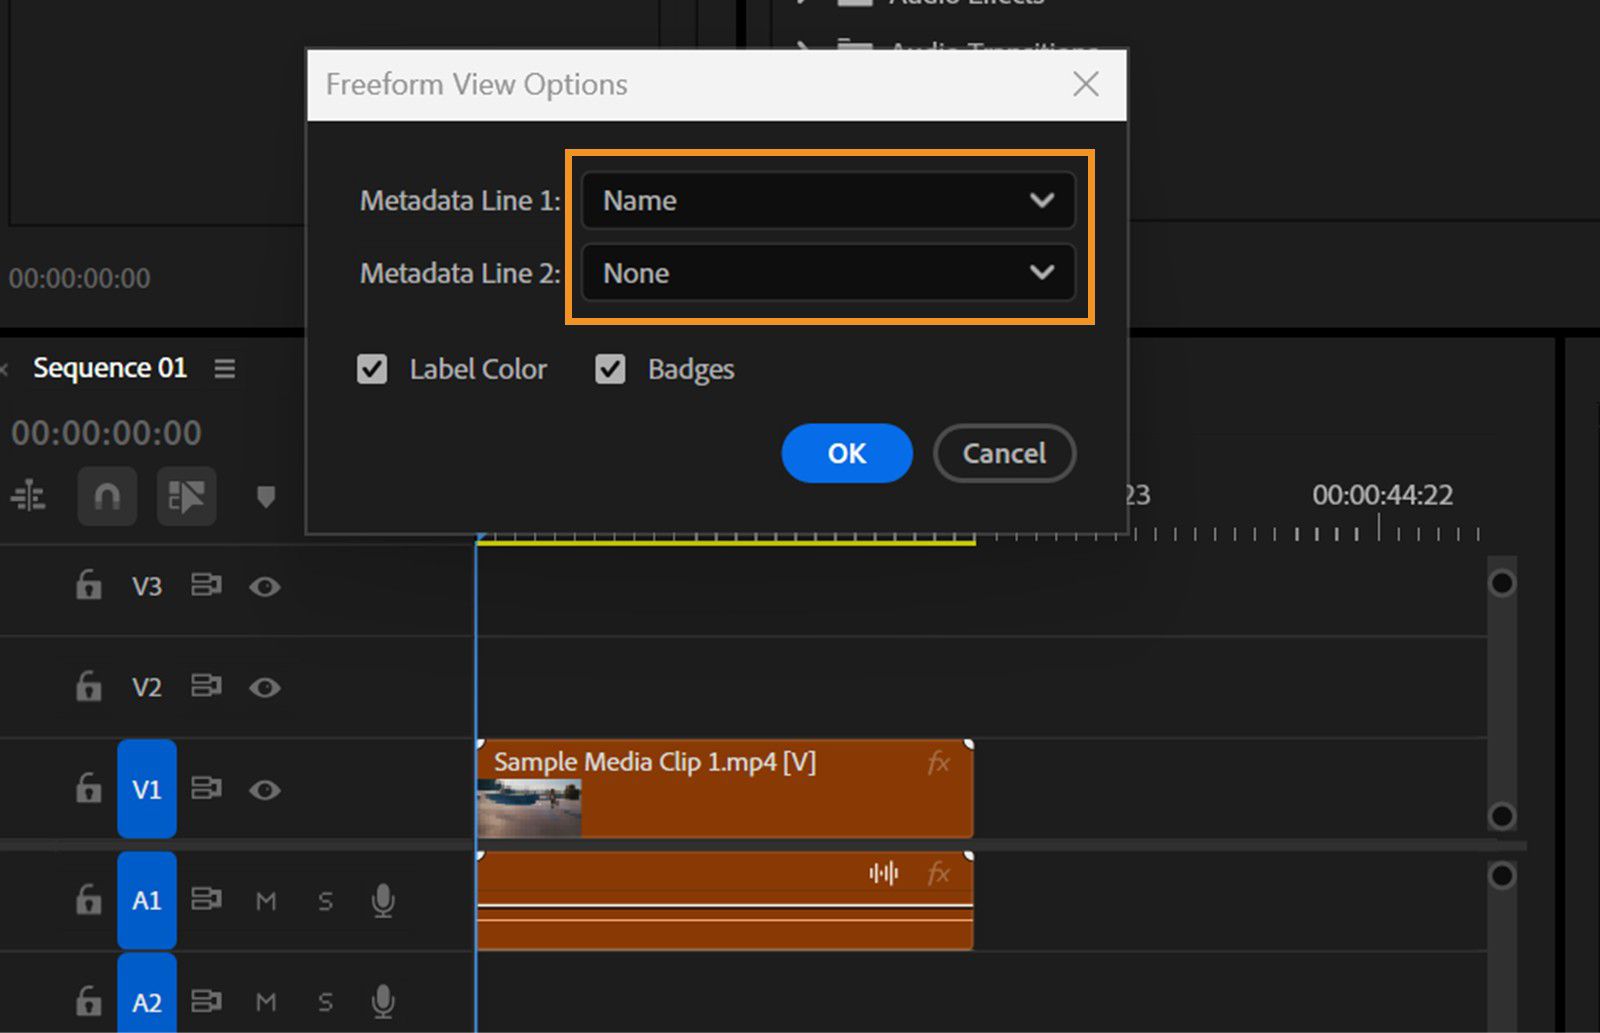The image size is (1600, 1033).
Task: Click the audio waveform badge on the A1 clip
Action: click(881, 873)
